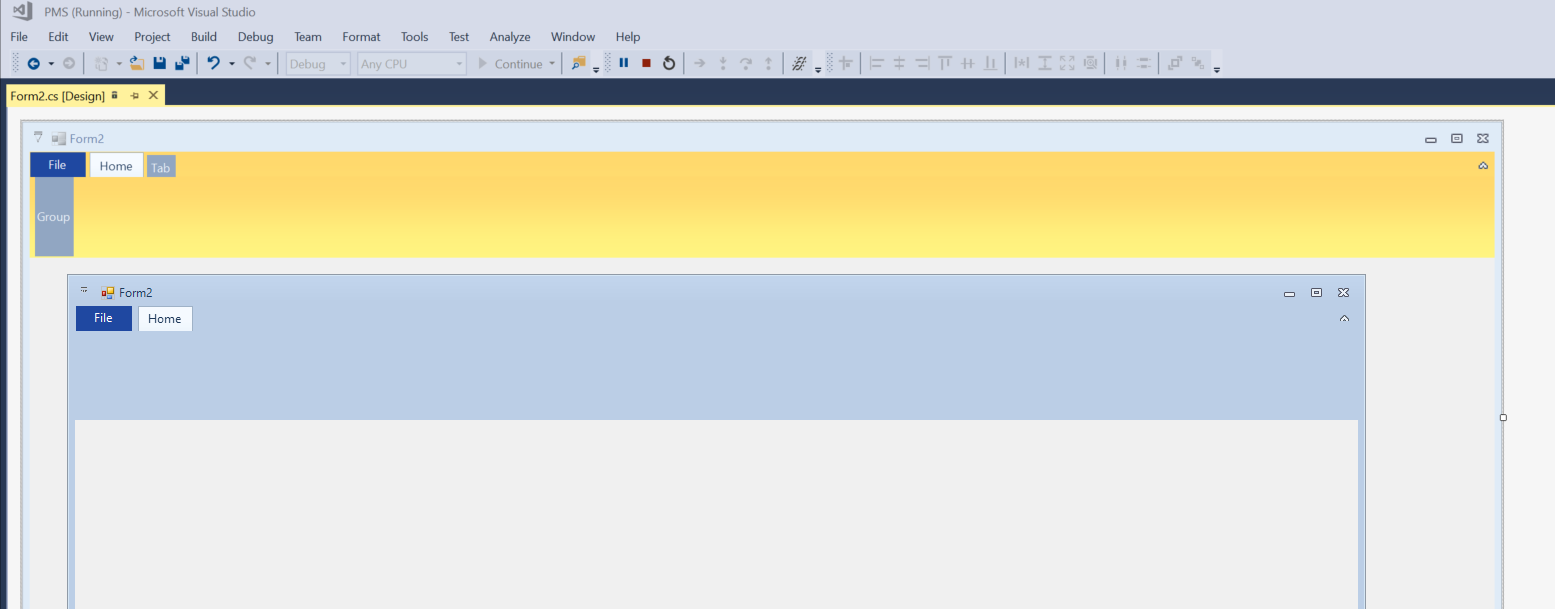The width and height of the screenshot is (1555, 609).
Task: Collapse the yellow outer ribbon using its chevron
Action: click(x=1483, y=166)
